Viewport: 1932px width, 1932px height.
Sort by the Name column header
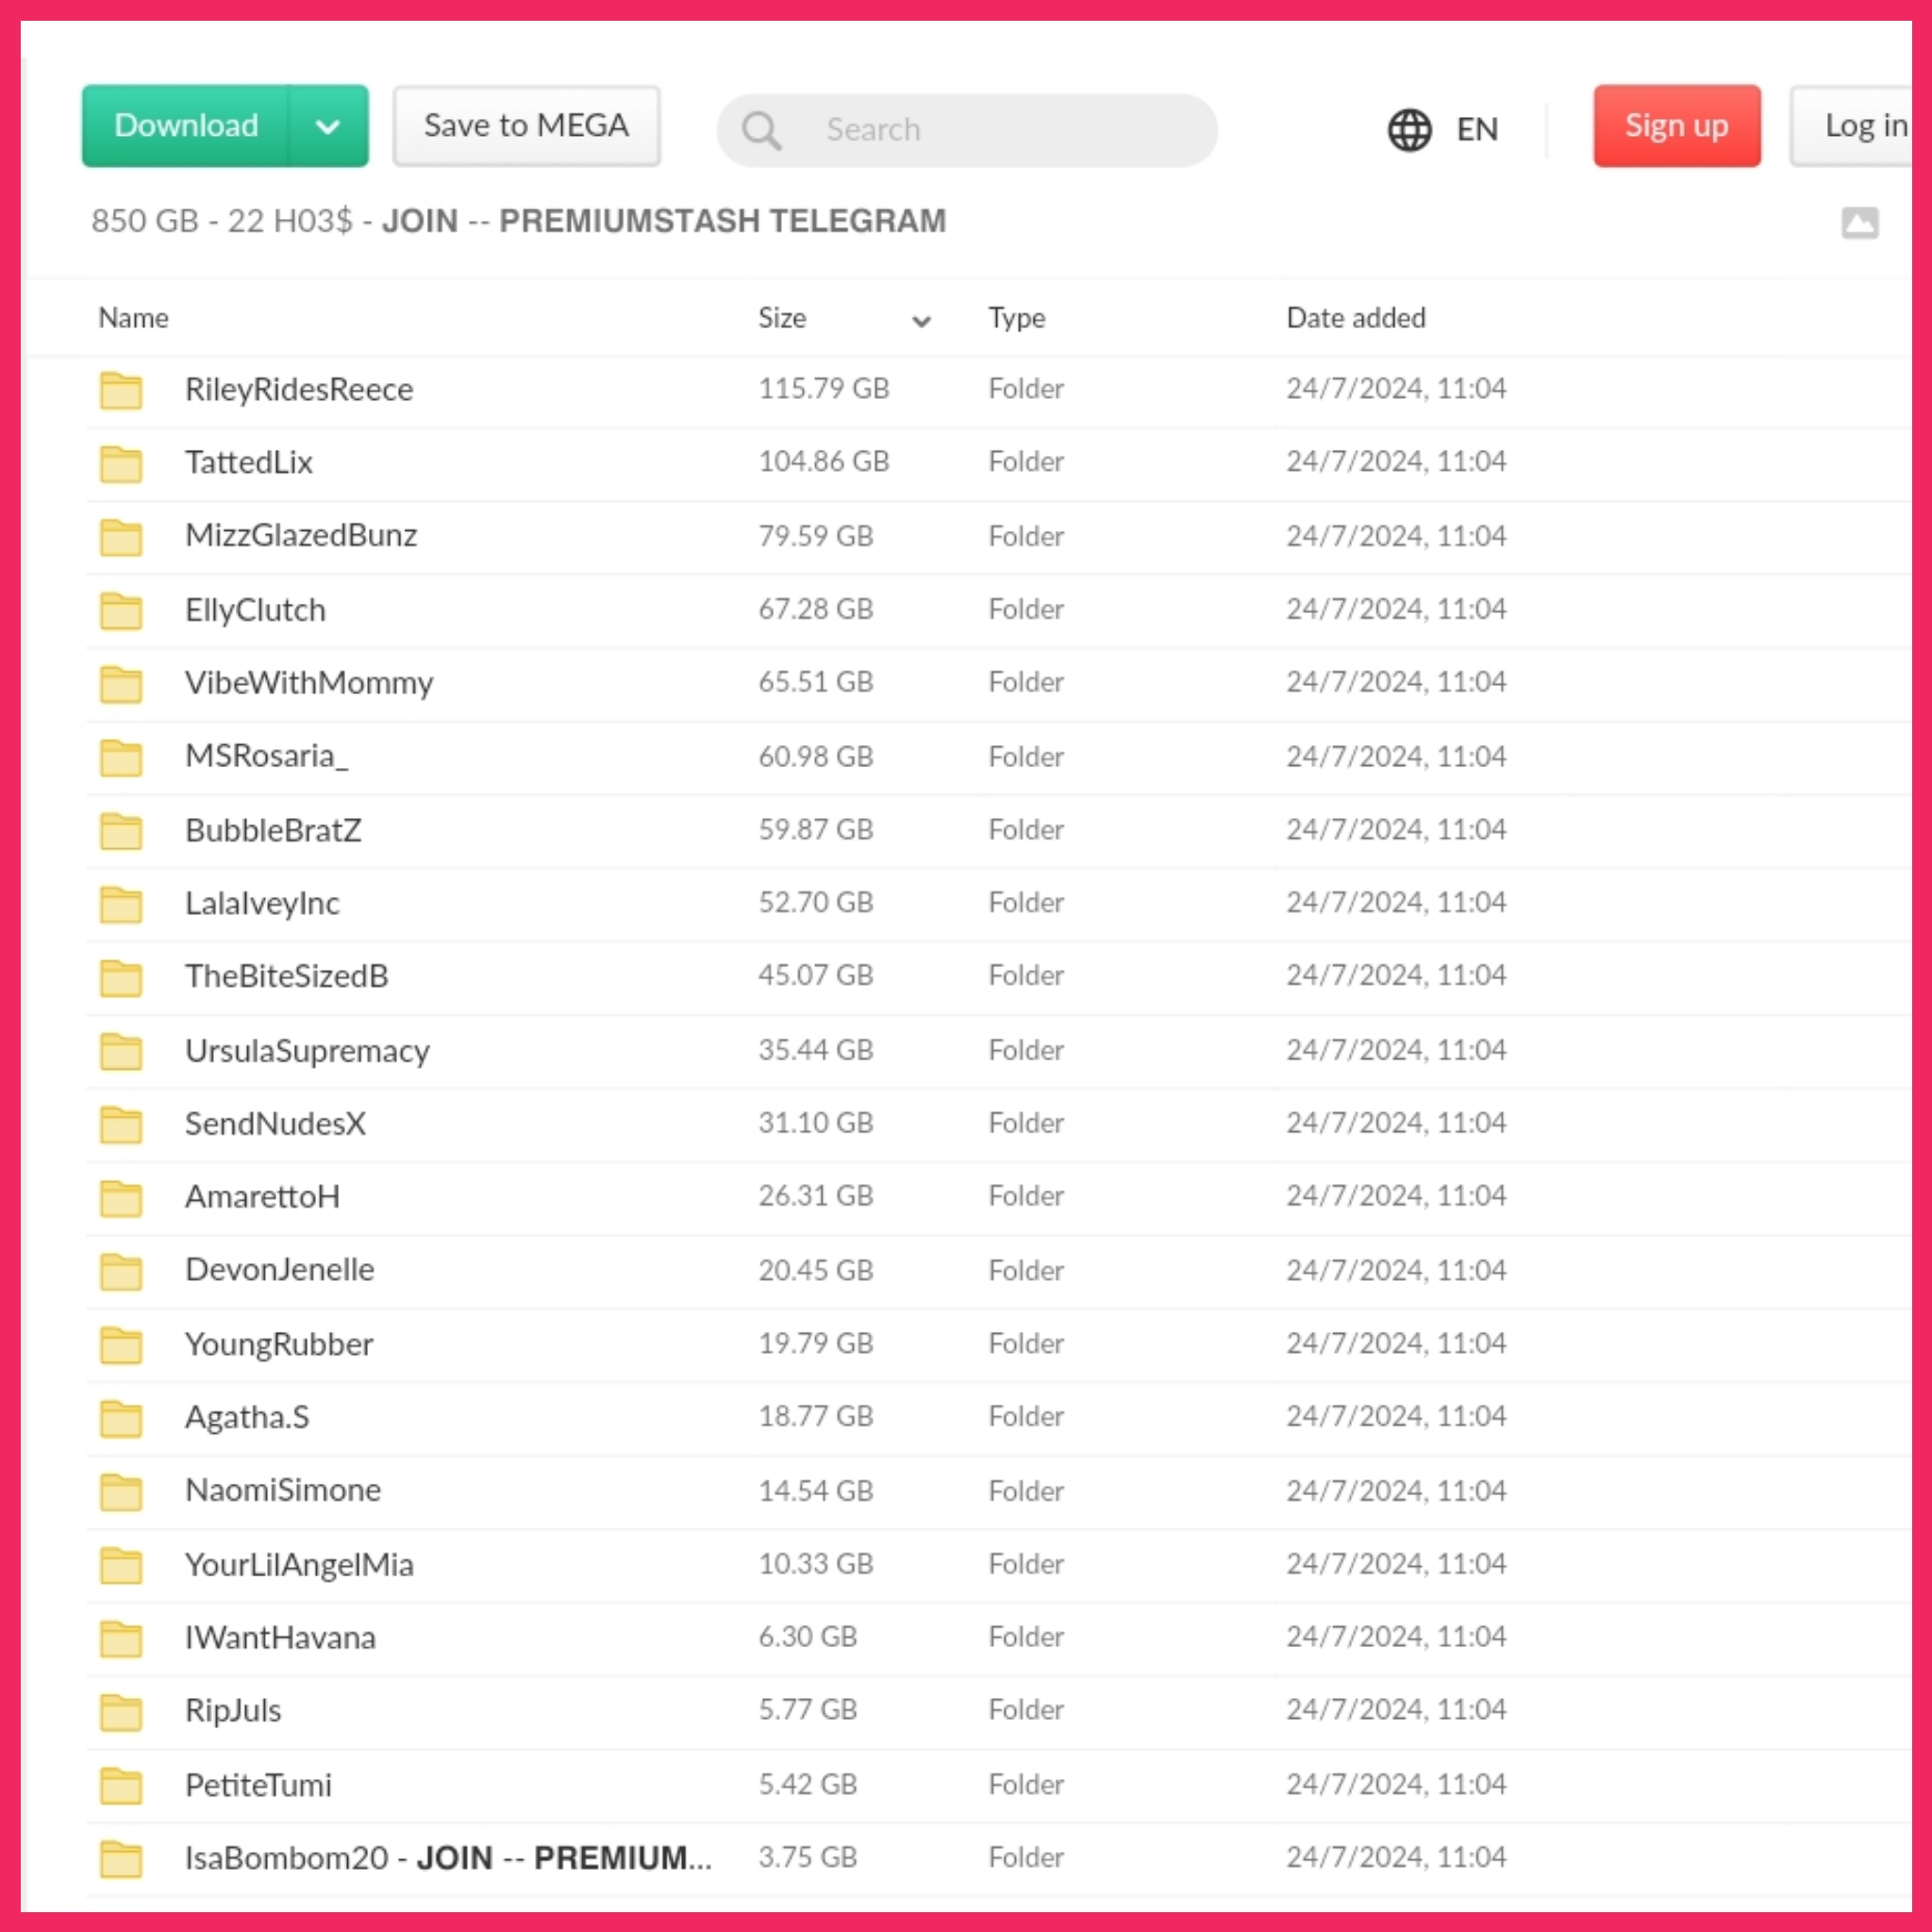coord(133,318)
